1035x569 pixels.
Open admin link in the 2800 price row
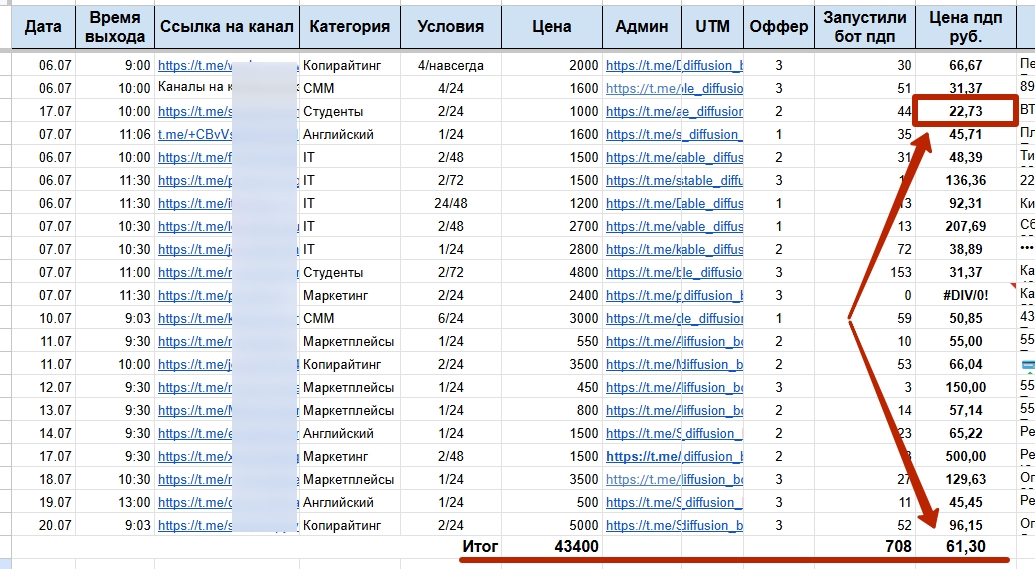point(643,249)
